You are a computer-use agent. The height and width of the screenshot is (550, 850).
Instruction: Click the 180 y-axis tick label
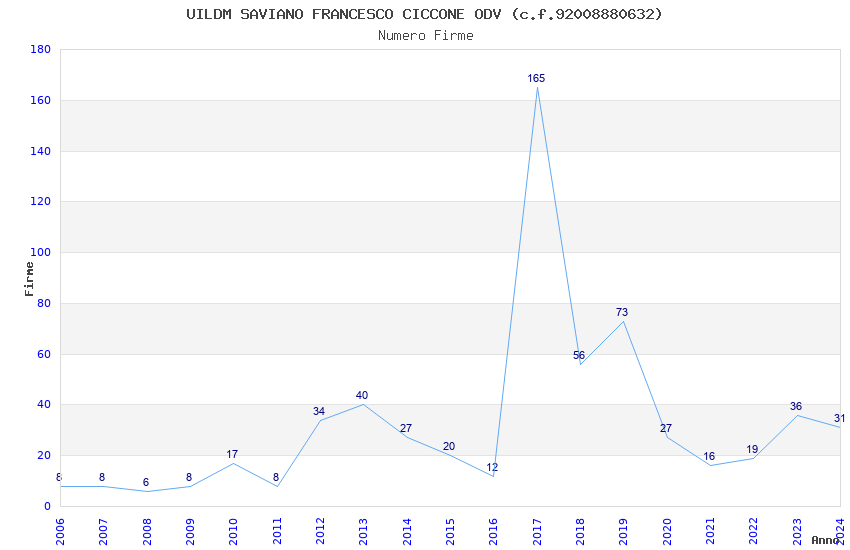pyautogui.click(x=41, y=49)
